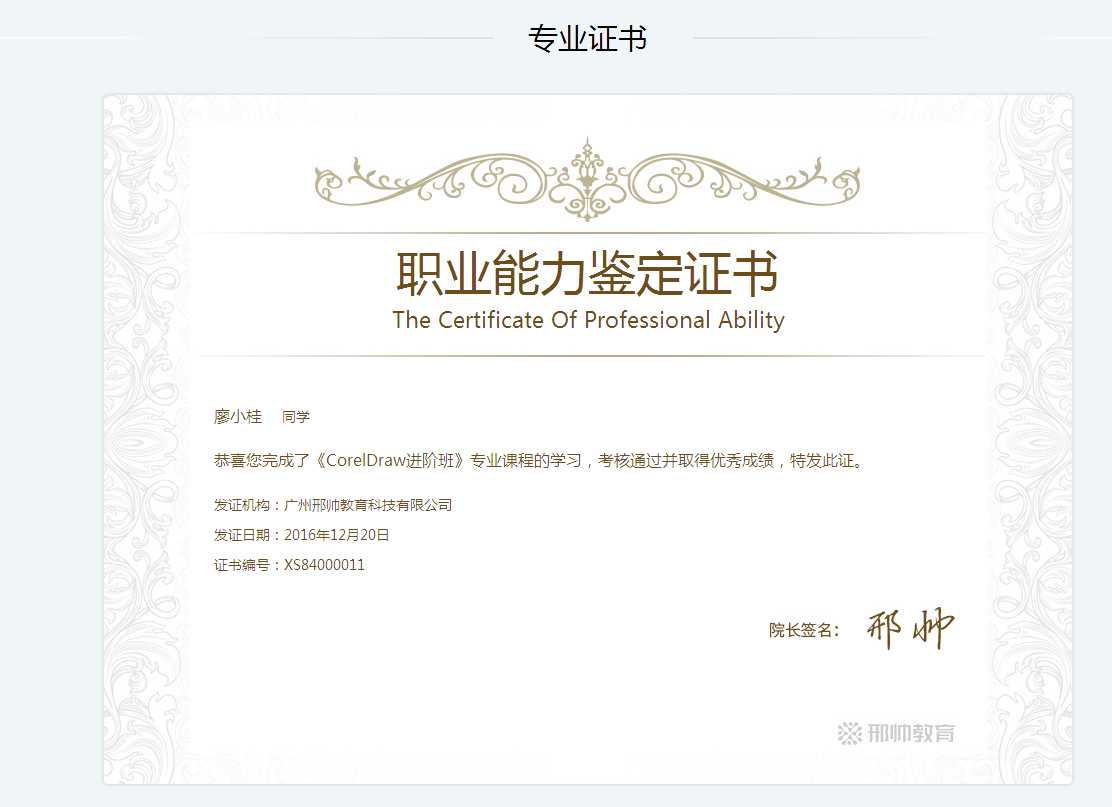1112x807 pixels.
Task: Click the student name 廖小桂
Action: (x=237, y=417)
